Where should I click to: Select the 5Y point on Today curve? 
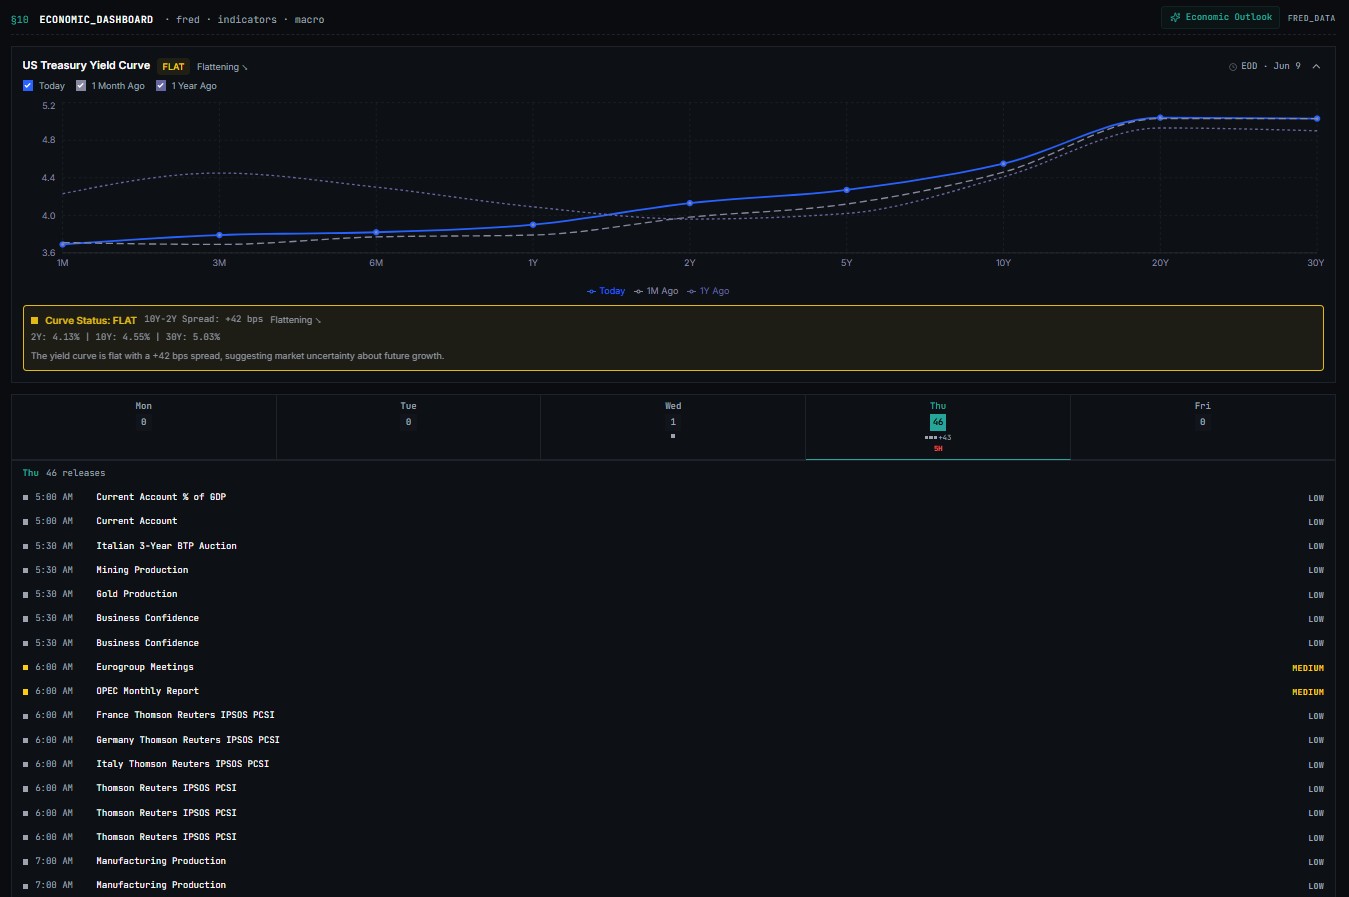(x=847, y=190)
